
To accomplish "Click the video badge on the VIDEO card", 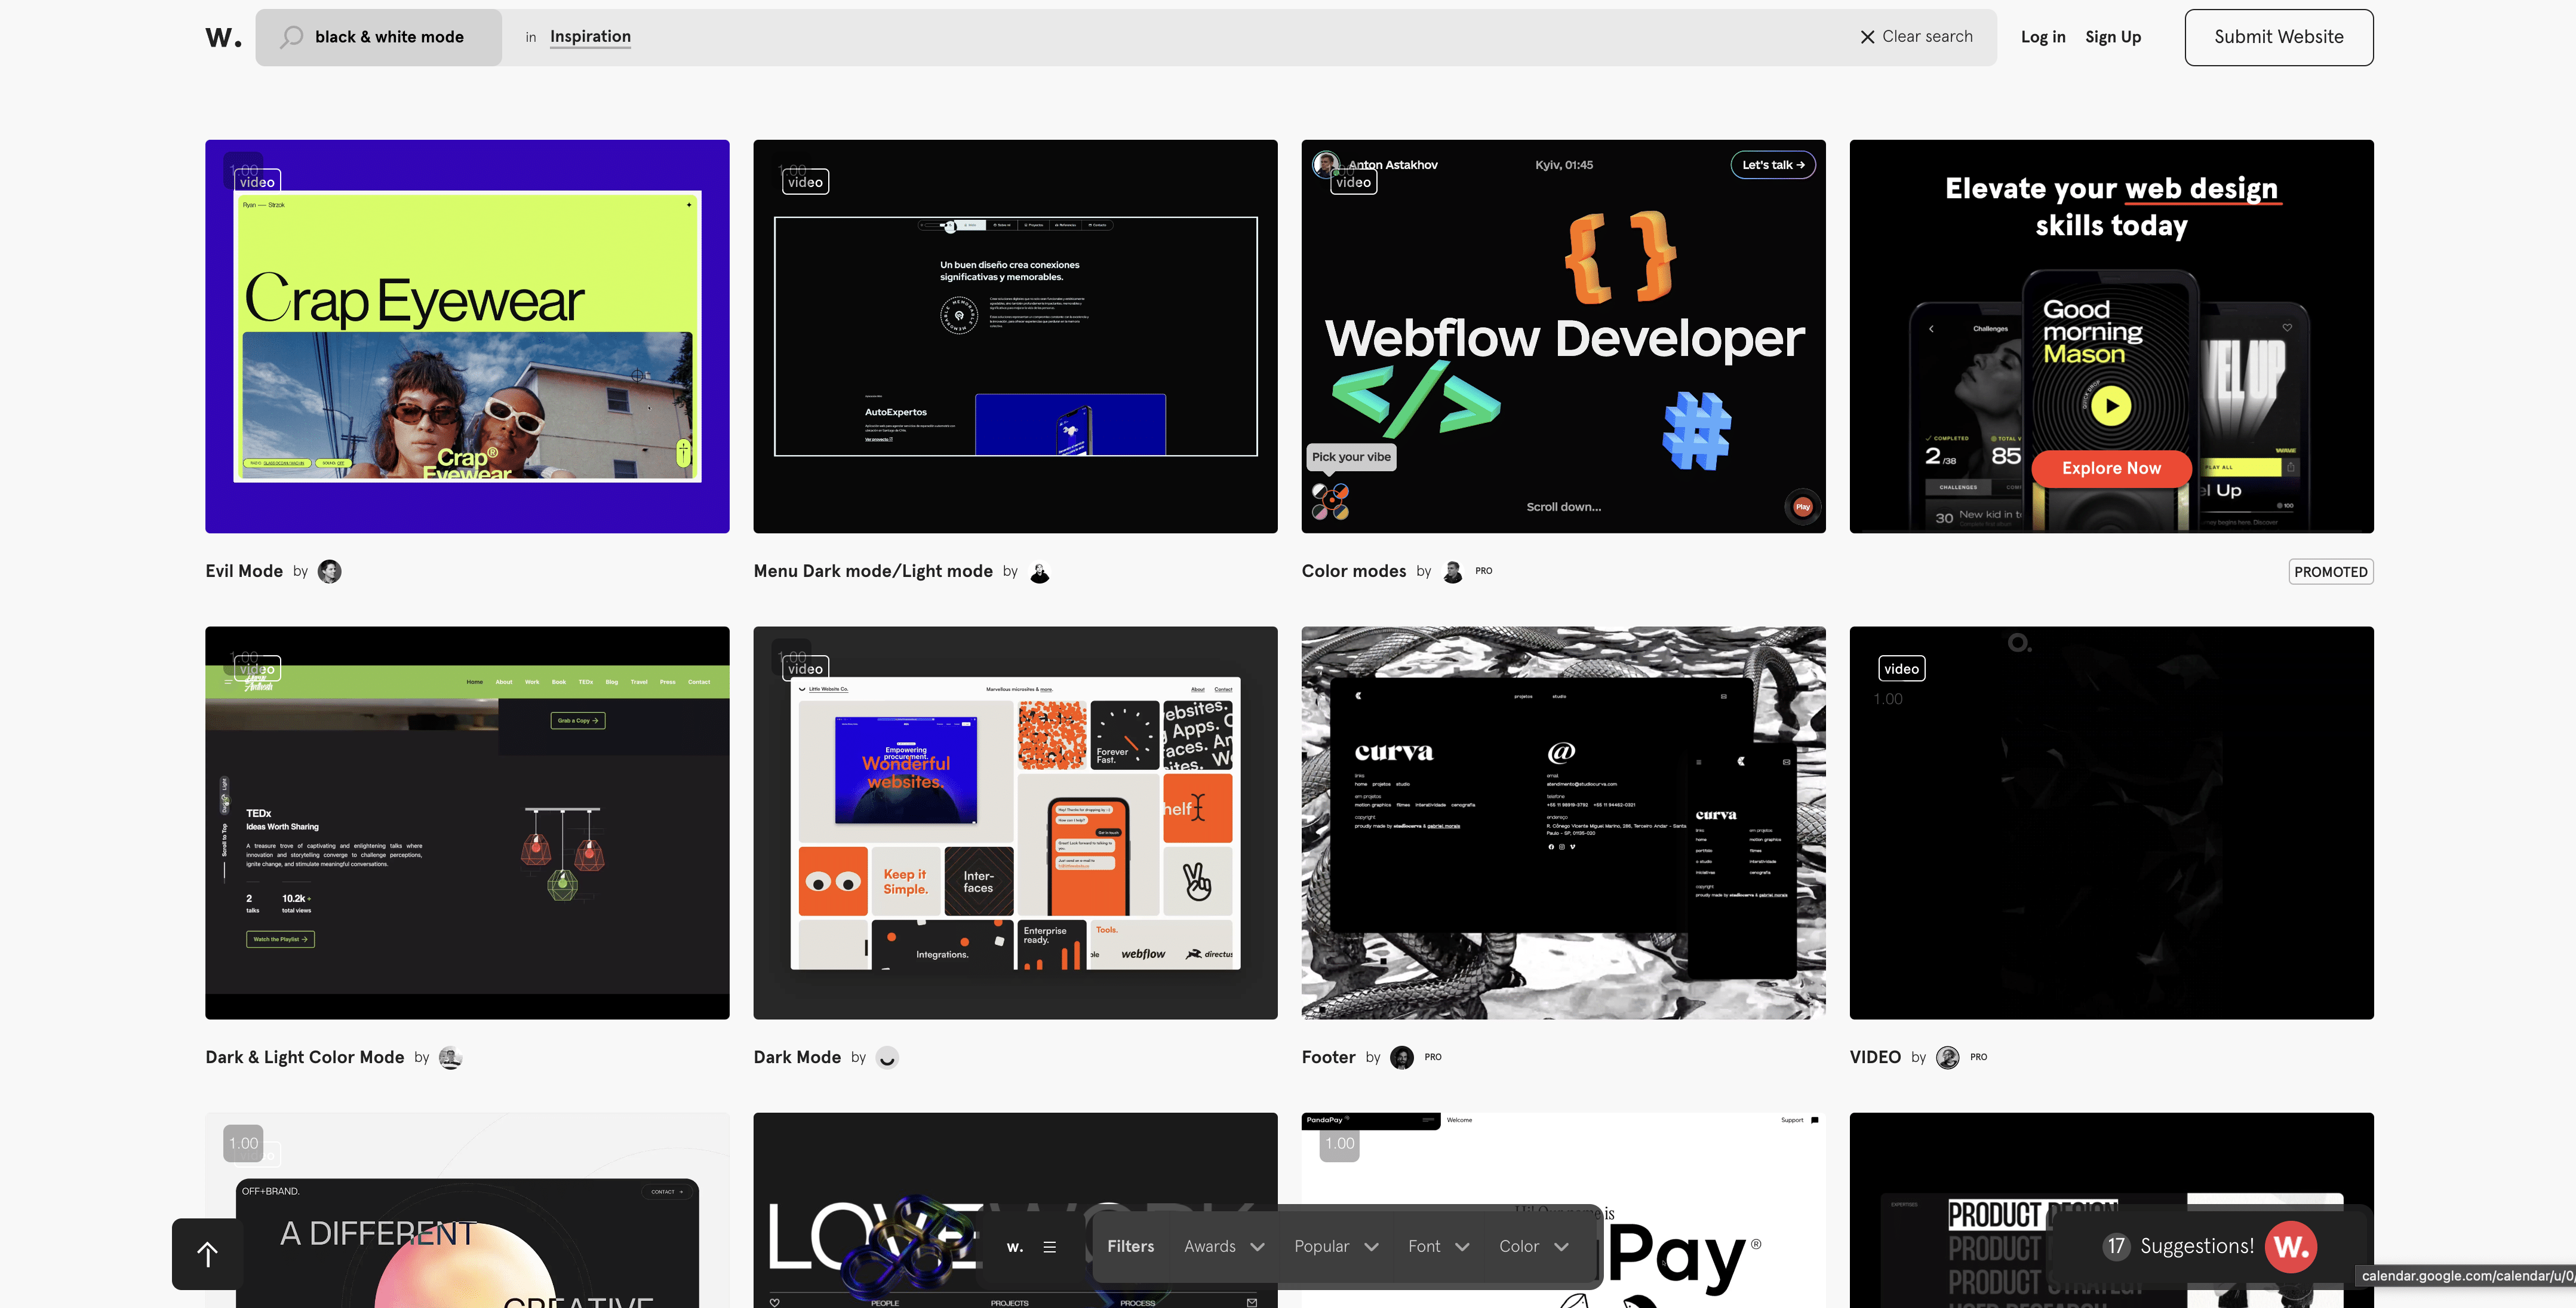I will click(1901, 668).
